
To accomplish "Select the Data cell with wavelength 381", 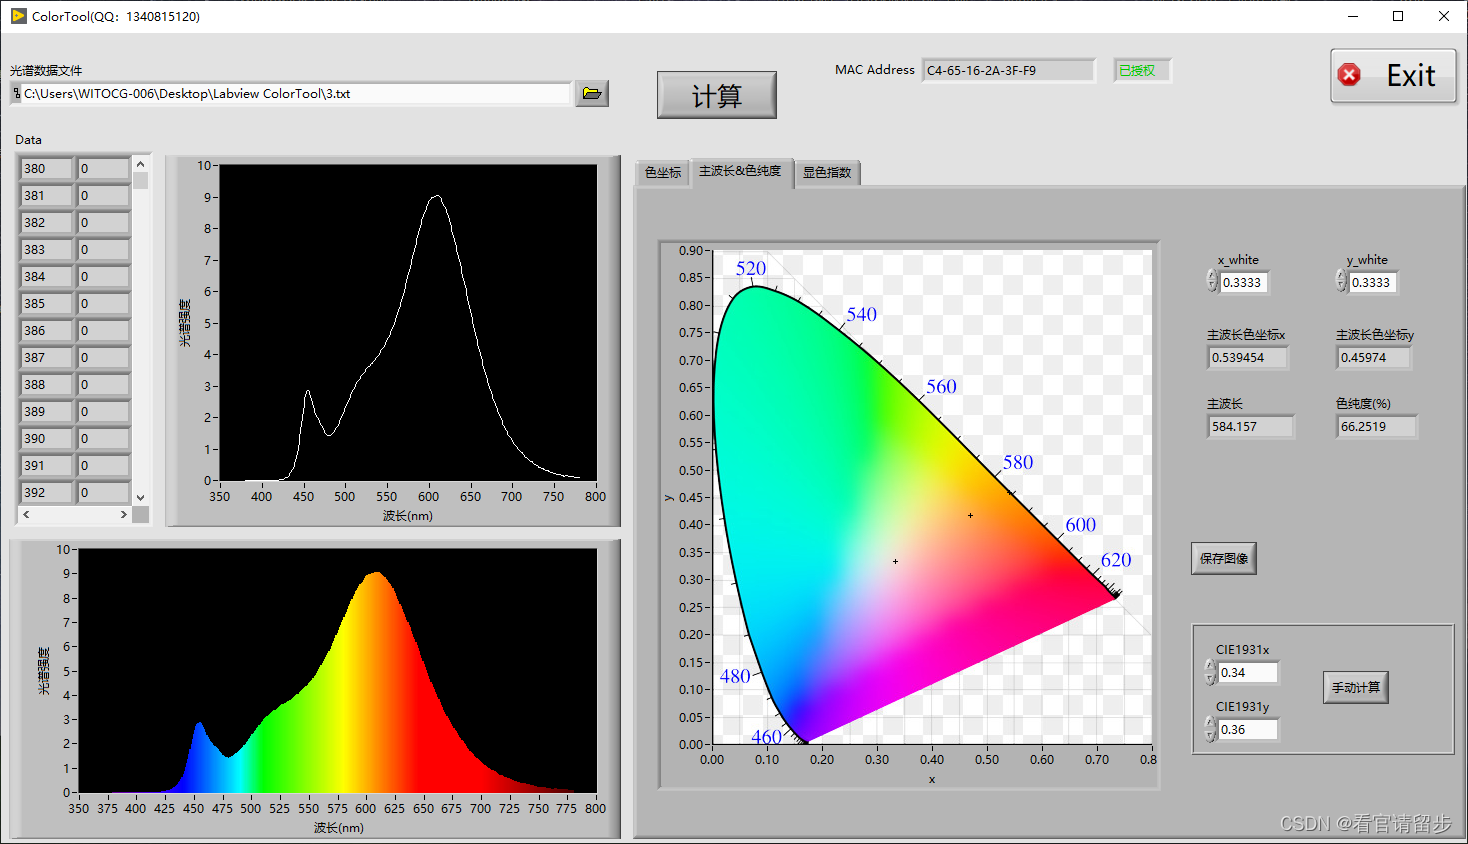I will 46,196.
